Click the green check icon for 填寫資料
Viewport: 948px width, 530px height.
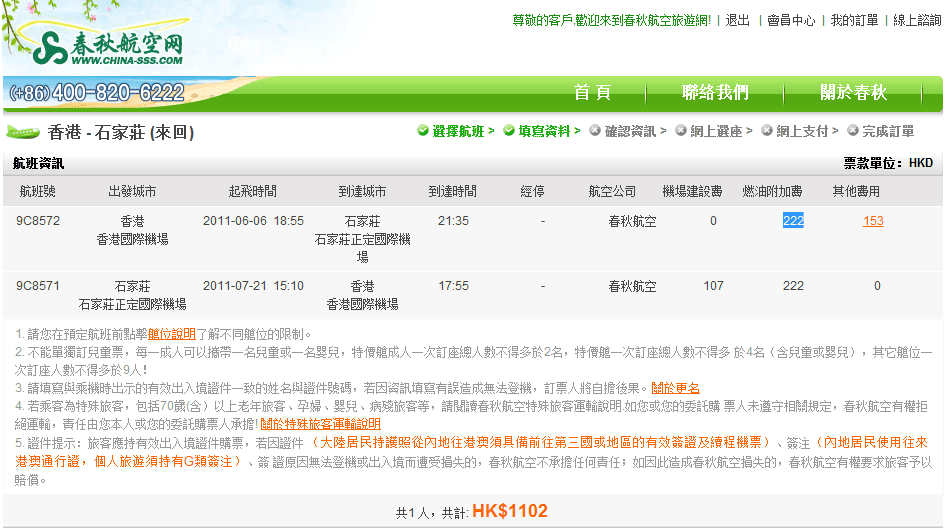click(x=509, y=131)
